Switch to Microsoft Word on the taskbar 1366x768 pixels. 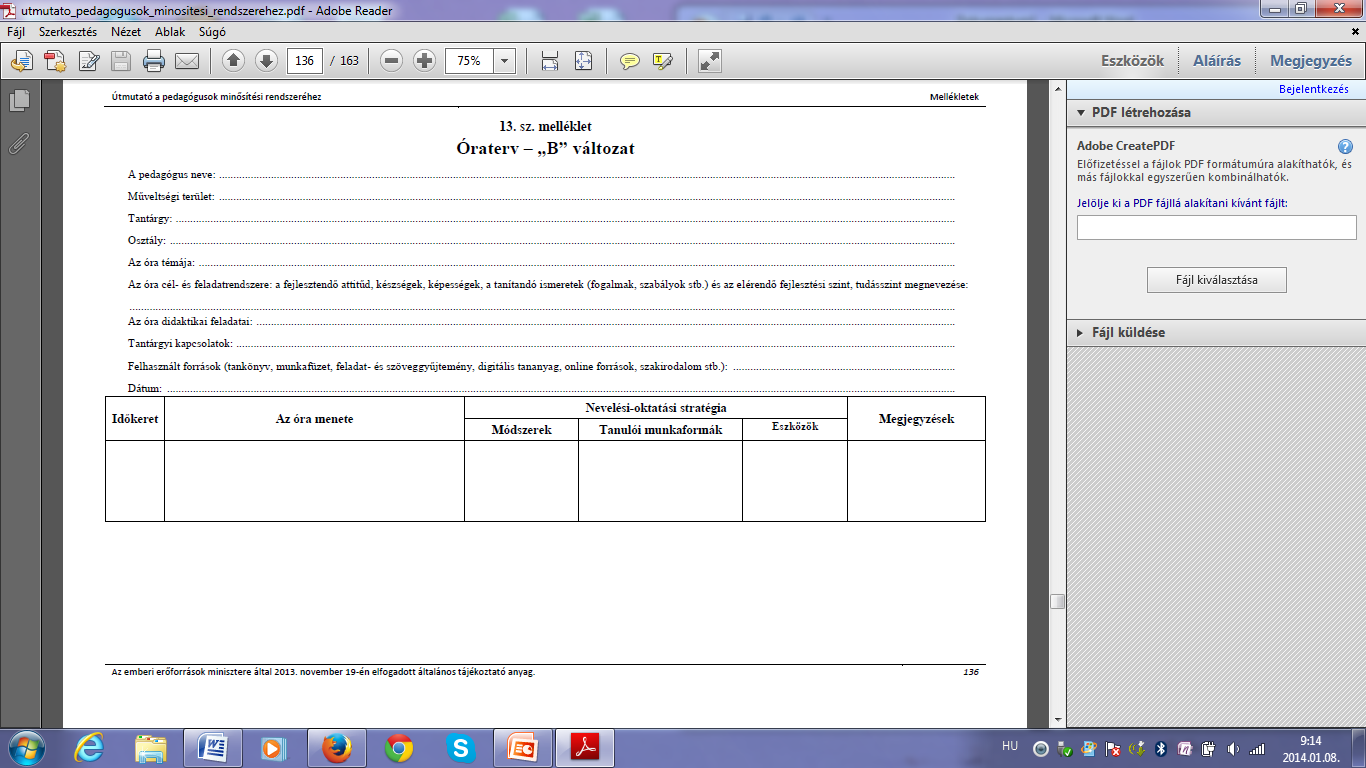[x=213, y=747]
